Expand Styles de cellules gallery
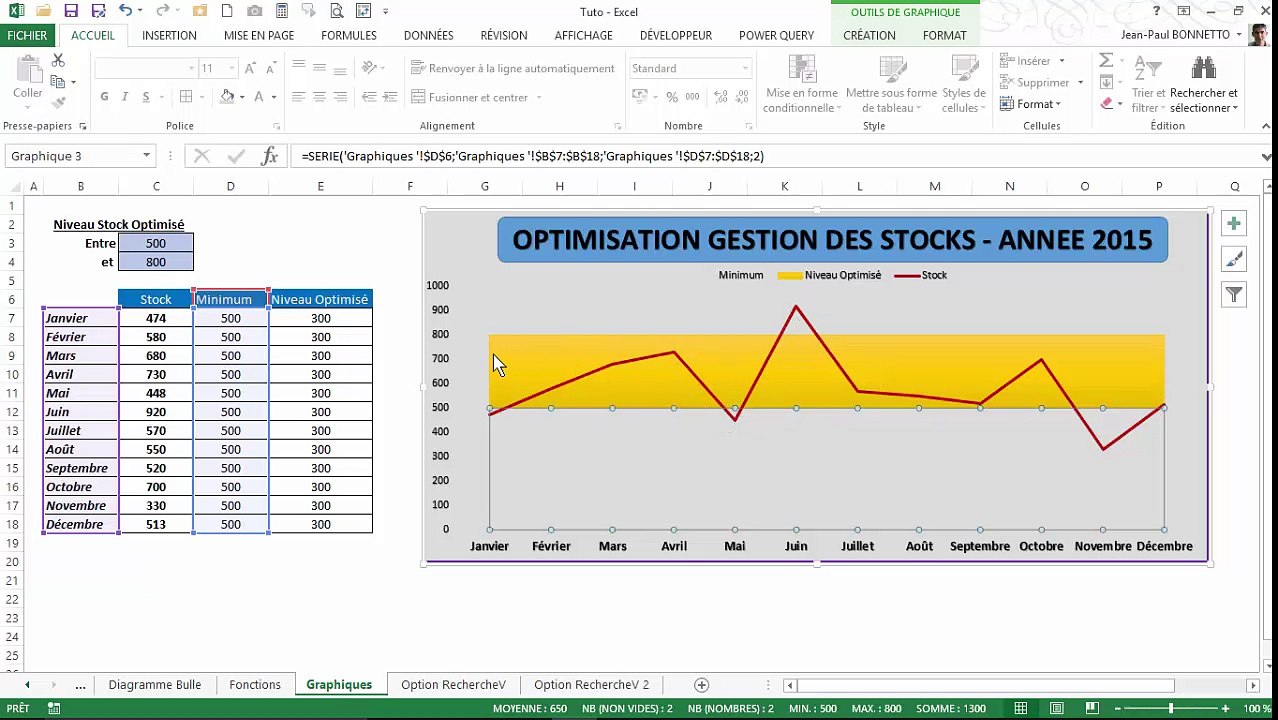Viewport: 1278px width, 720px height. click(x=964, y=84)
